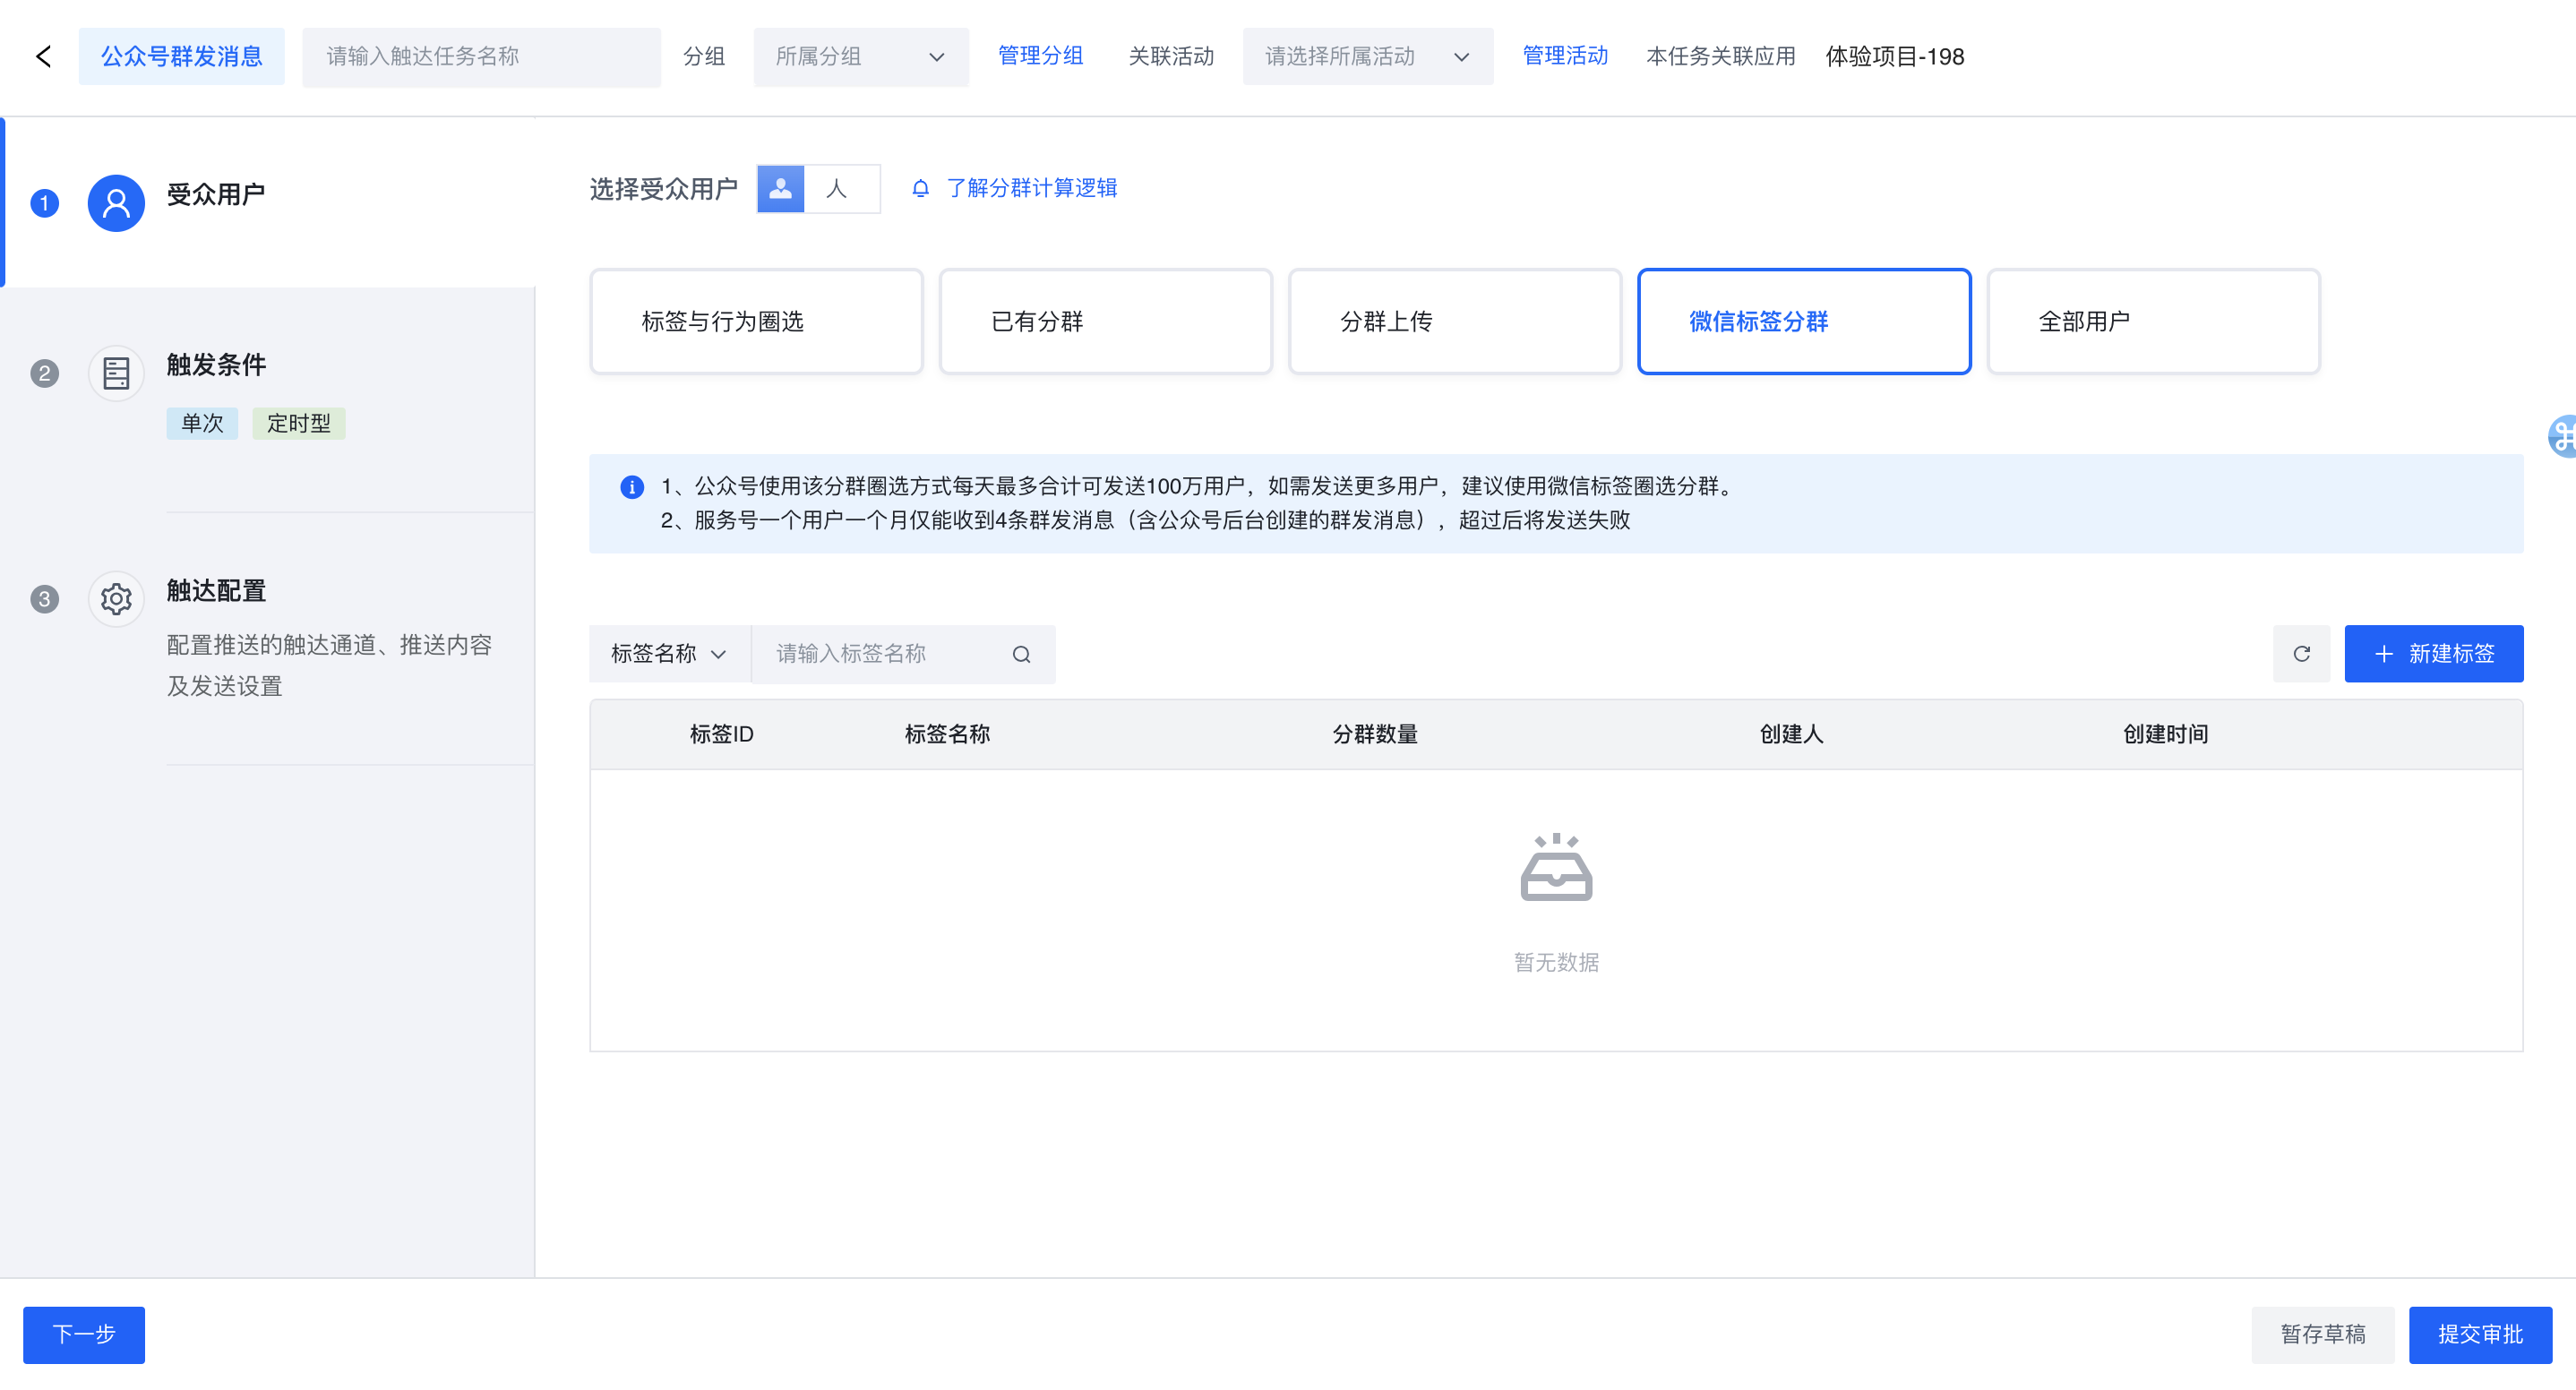Click the audience user avatar icon
Image resolution: width=2576 pixels, height=1390 pixels.
coord(116,203)
